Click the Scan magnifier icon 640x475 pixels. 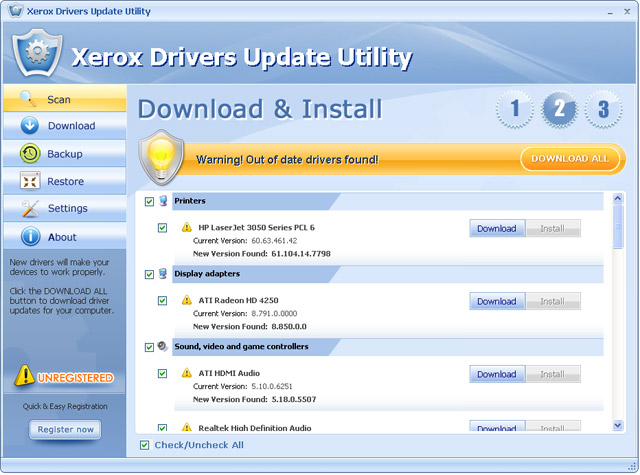28,98
